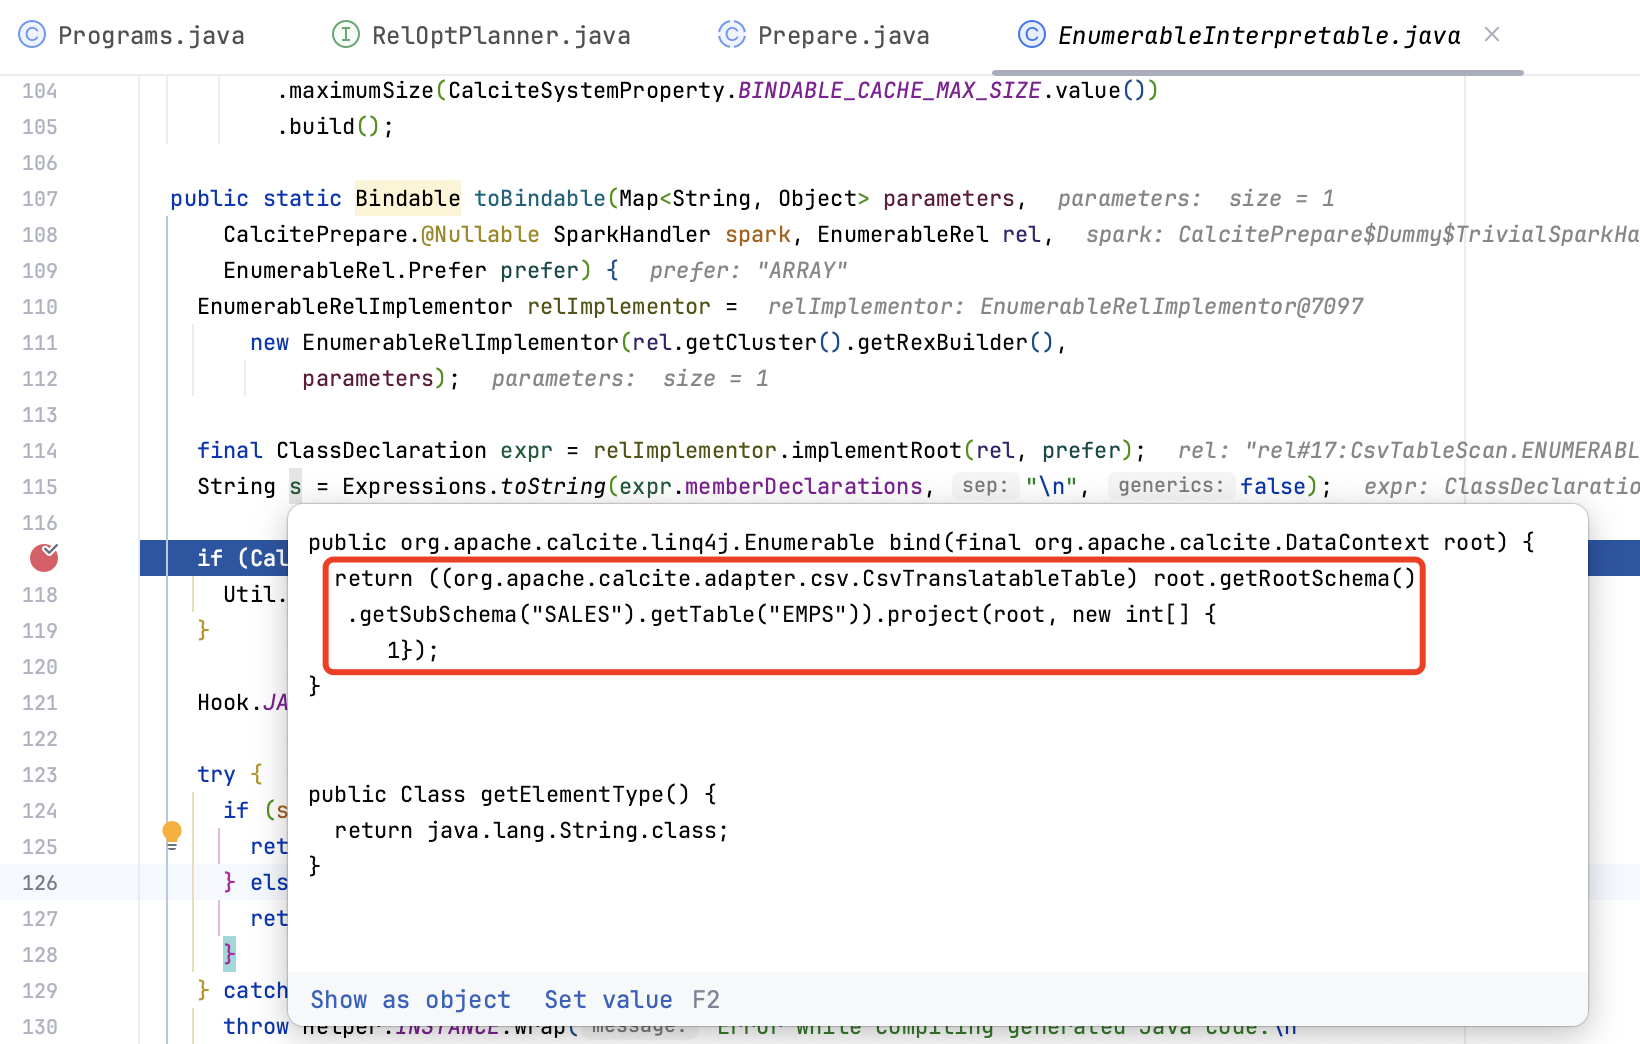Click the class icon on Programs.java tab
Image resolution: width=1640 pixels, height=1044 pixels.
32,35
